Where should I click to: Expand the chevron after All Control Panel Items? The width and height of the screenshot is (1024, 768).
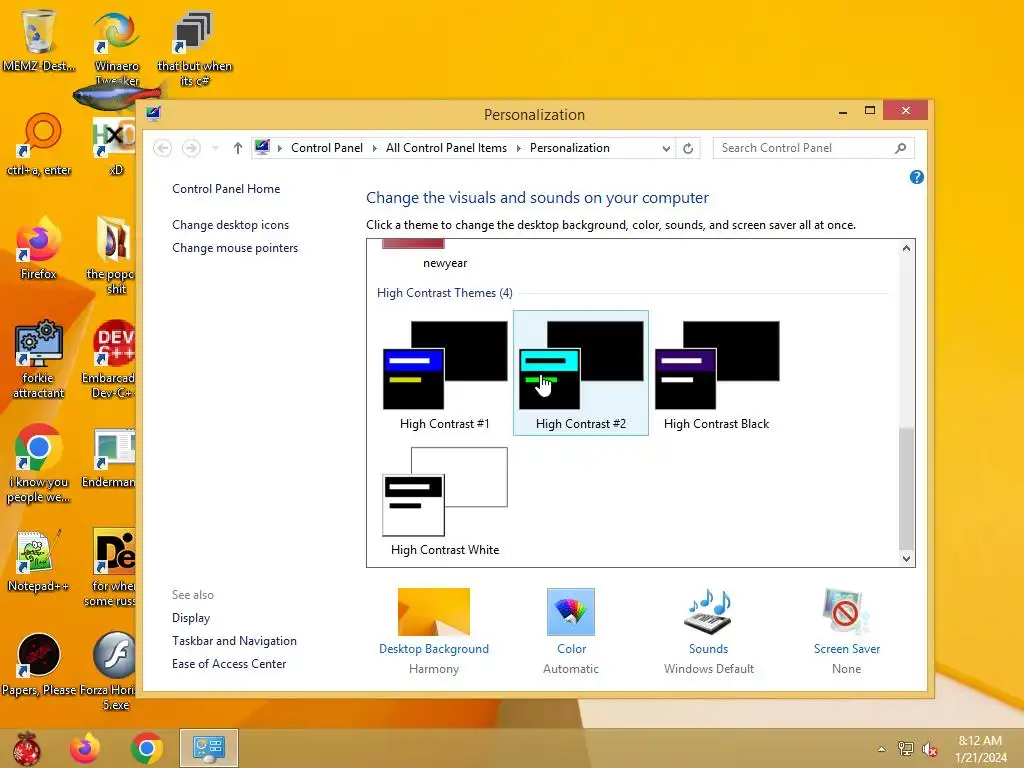click(x=519, y=148)
